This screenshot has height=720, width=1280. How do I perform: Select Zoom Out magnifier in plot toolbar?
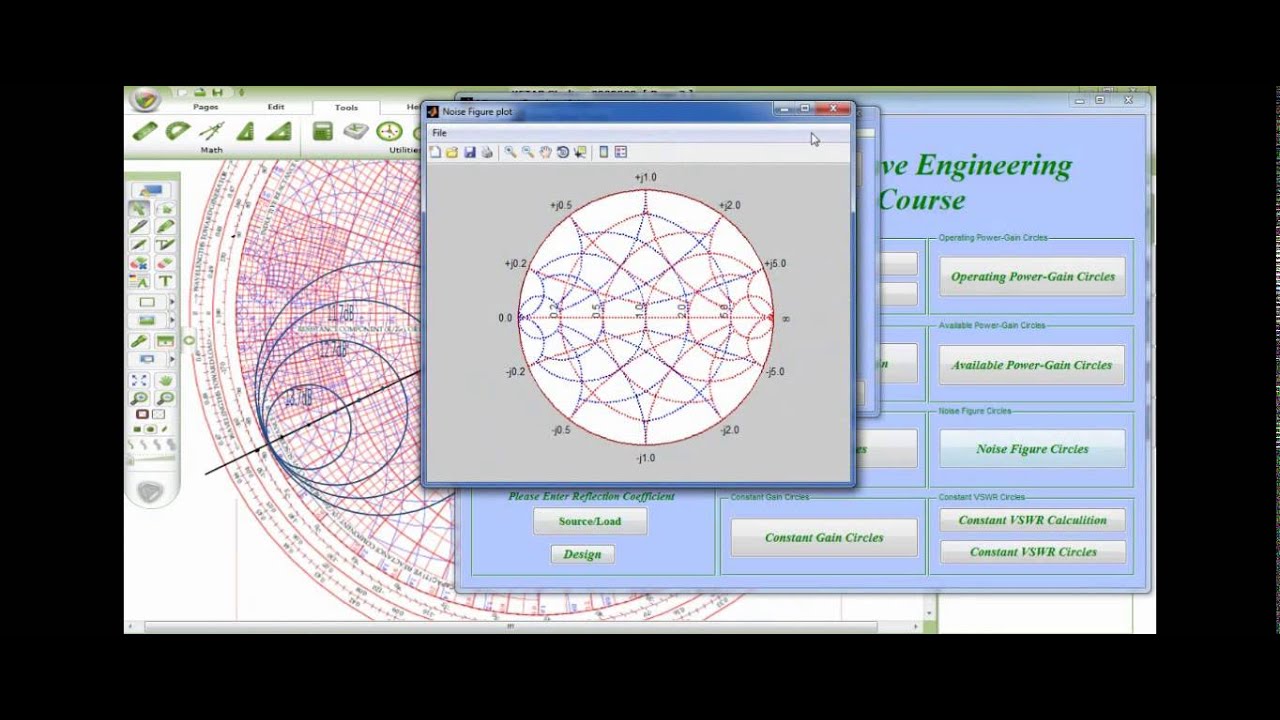(527, 152)
